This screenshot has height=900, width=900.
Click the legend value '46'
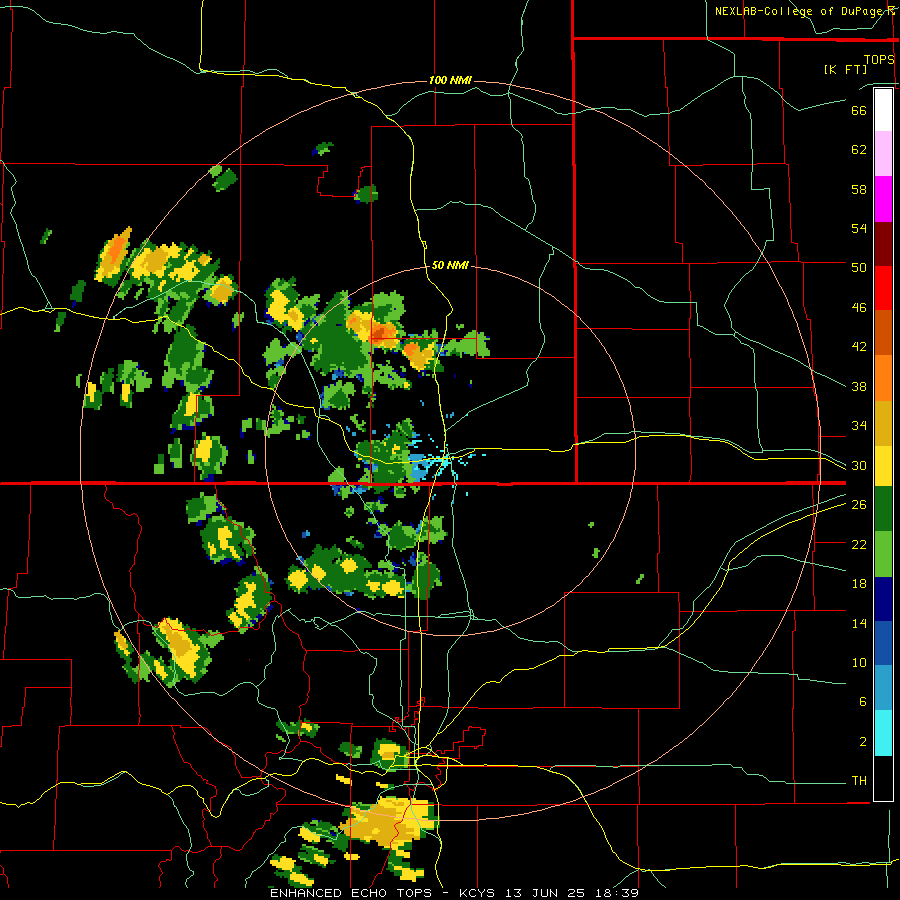click(859, 308)
